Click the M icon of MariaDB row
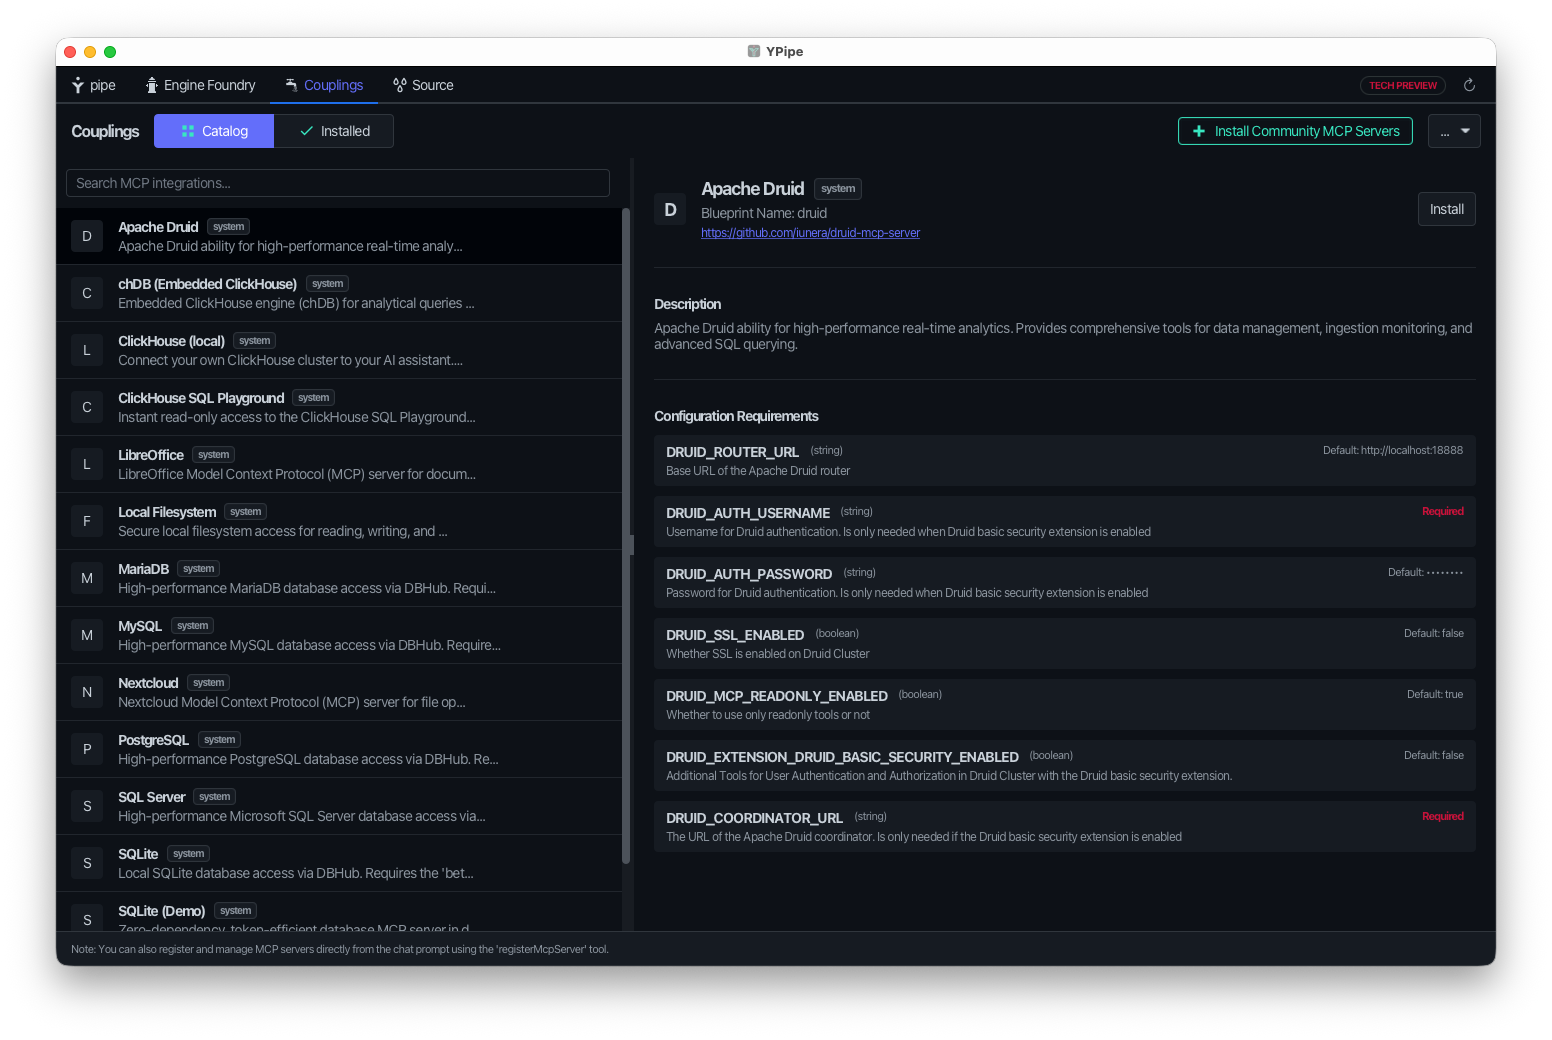1552x1040 pixels. click(x=87, y=578)
